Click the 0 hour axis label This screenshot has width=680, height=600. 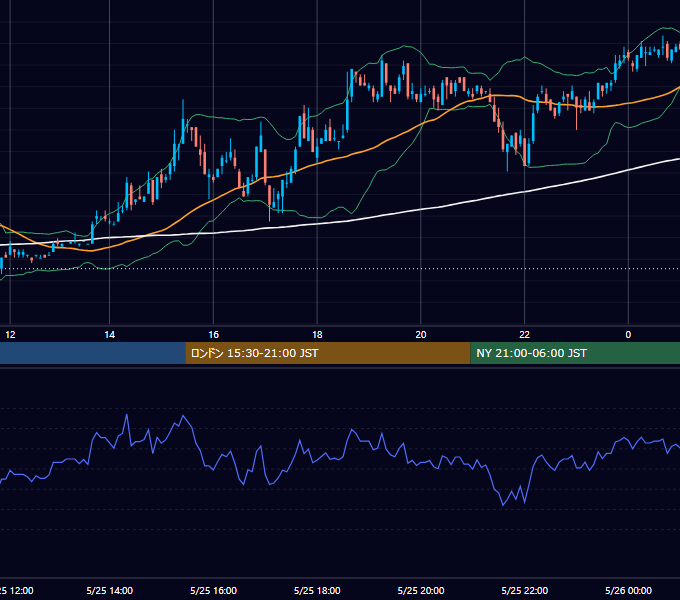pyautogui.click(x=628, y=335)
